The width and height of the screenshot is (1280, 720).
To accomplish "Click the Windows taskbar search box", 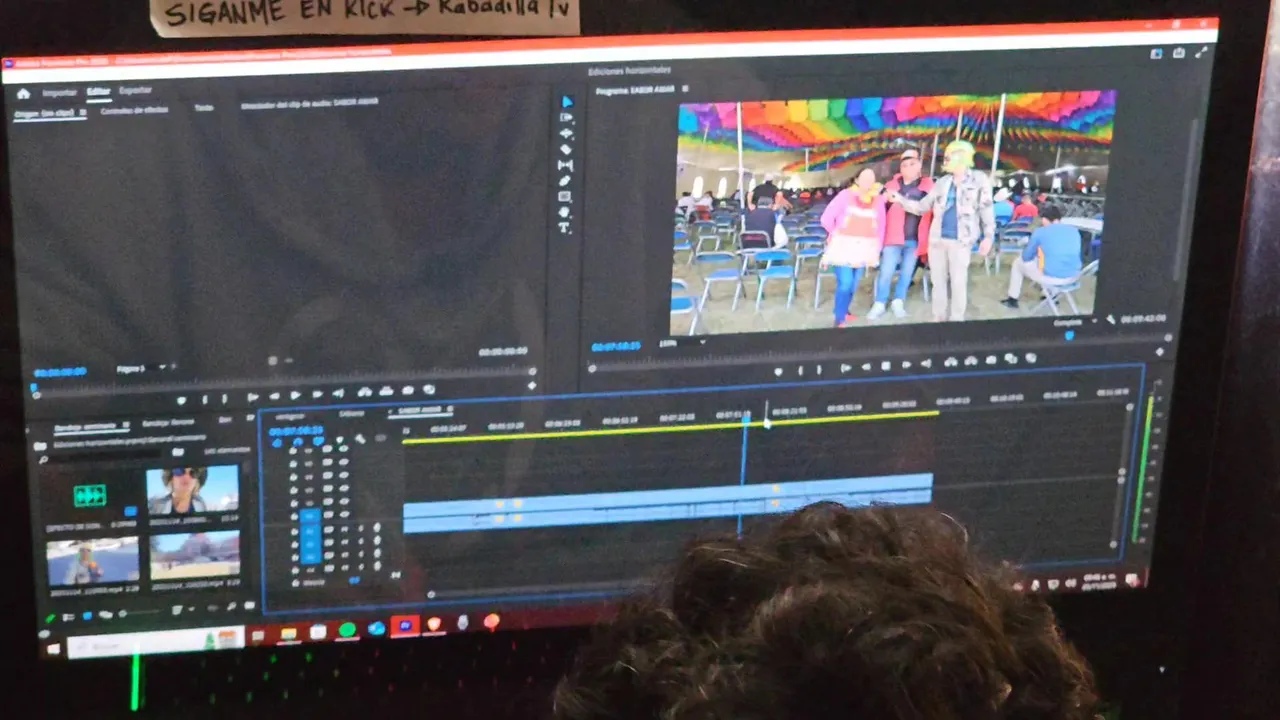I will (x=156, y=641).
